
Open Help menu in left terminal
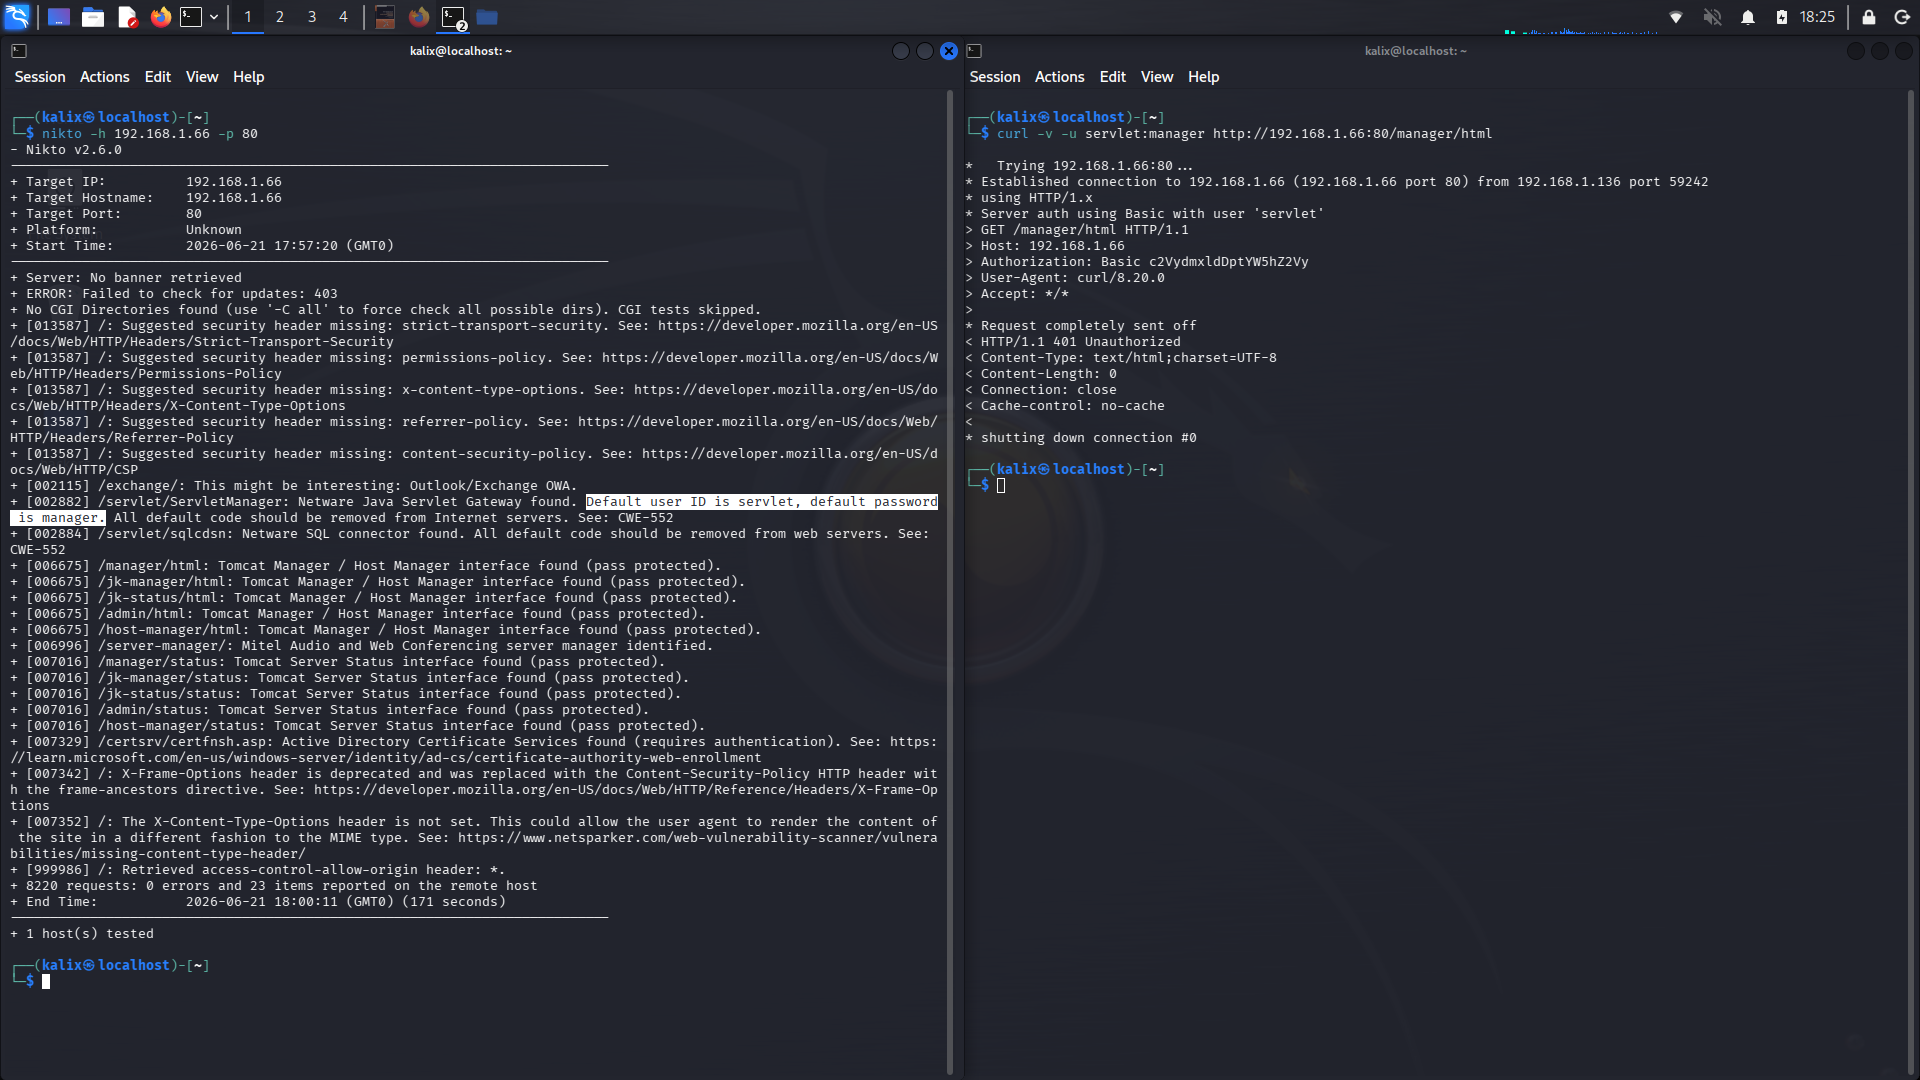coord(249,77)
